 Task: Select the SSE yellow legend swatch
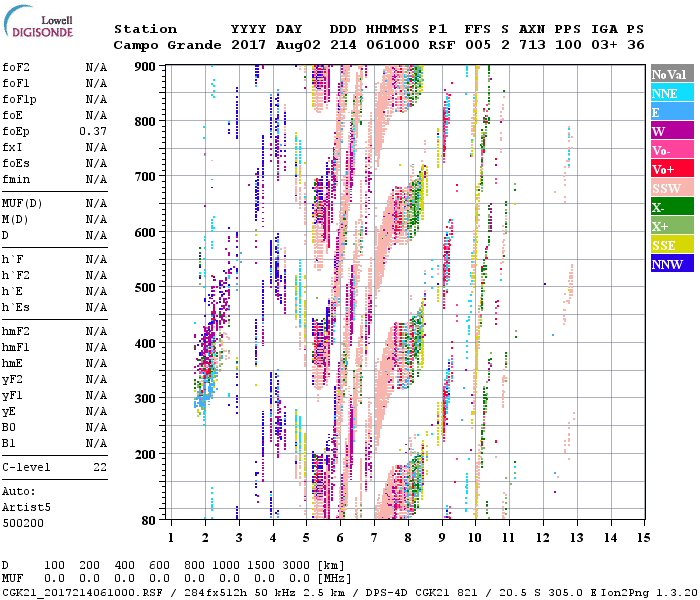coord(672,245)
